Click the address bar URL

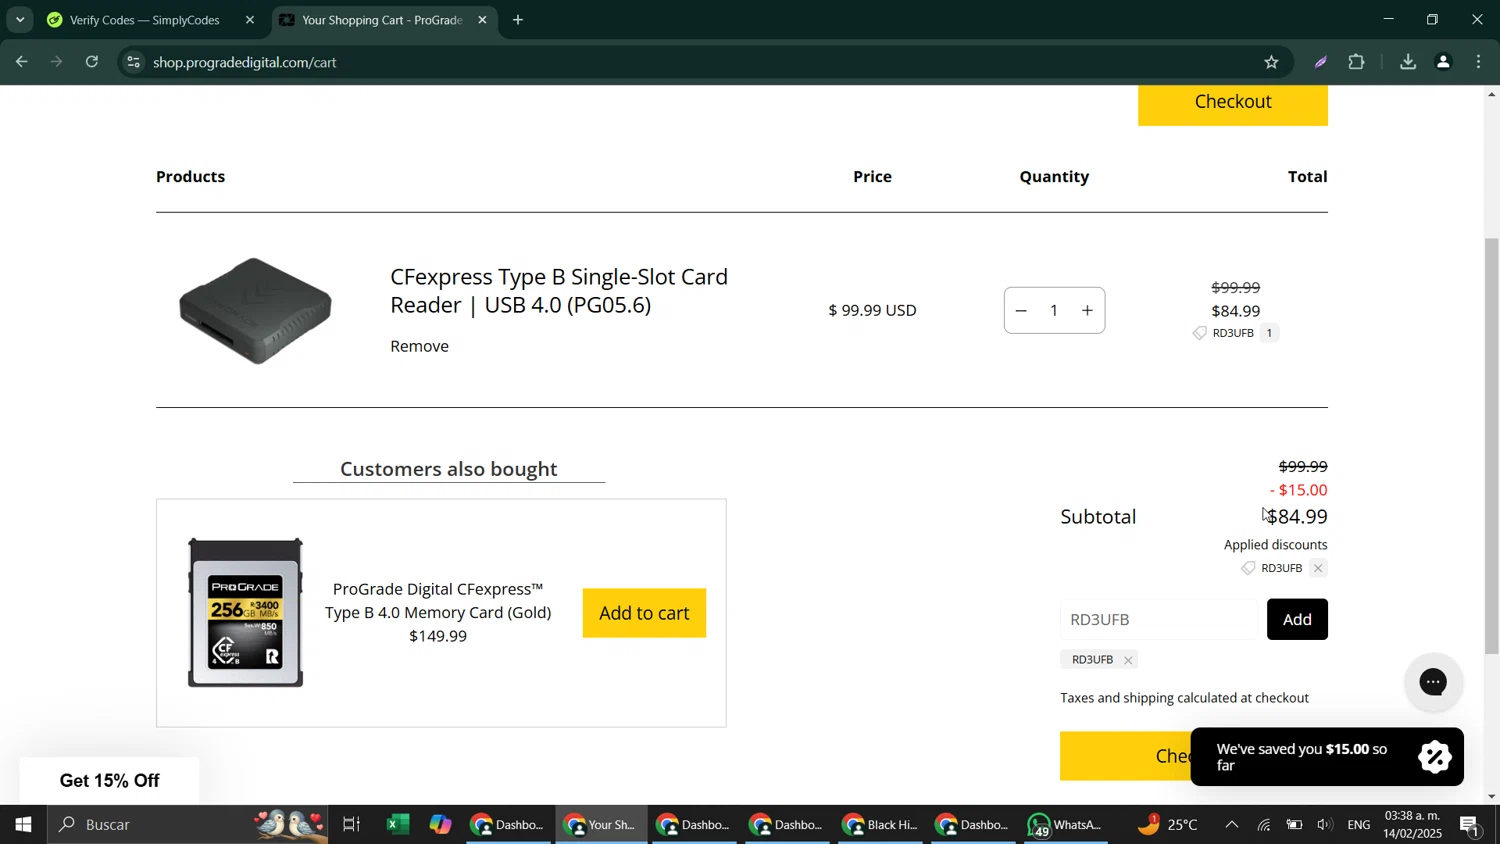click(x=245, y=62)
